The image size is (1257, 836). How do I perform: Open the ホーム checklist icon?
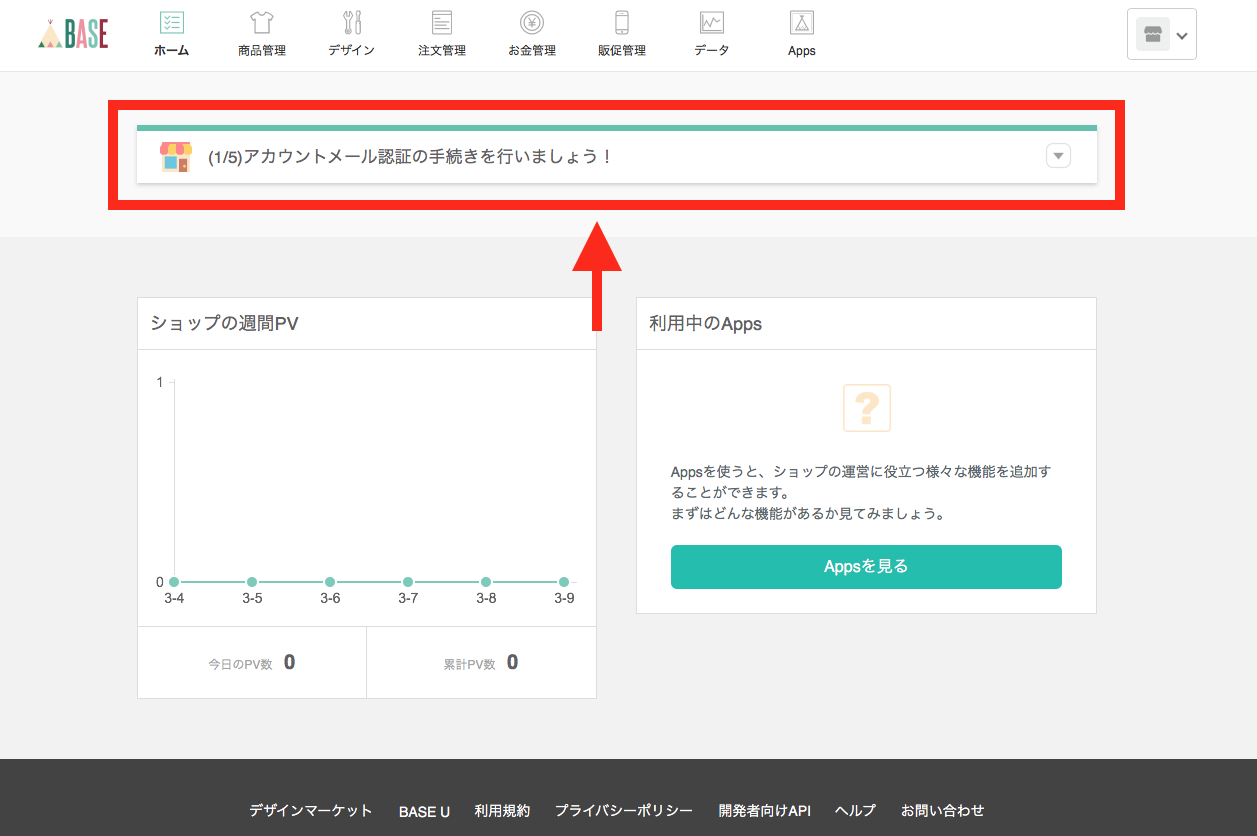[x=172, y=23]
